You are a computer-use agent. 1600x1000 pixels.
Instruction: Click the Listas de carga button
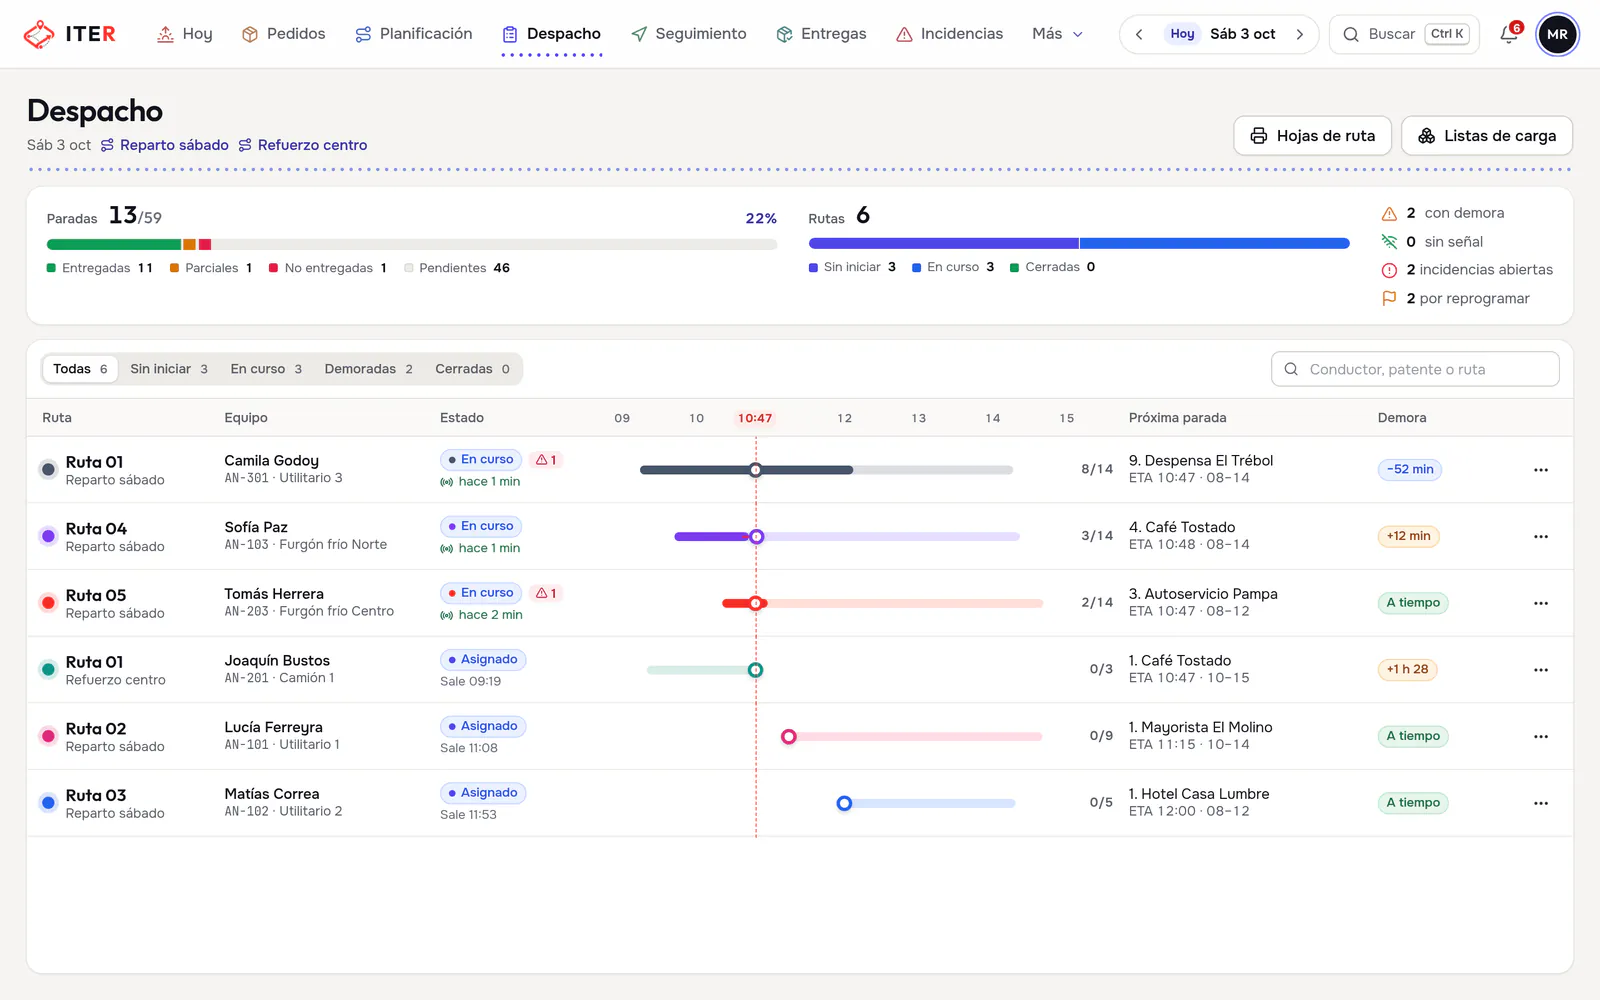pos(1487,136)
